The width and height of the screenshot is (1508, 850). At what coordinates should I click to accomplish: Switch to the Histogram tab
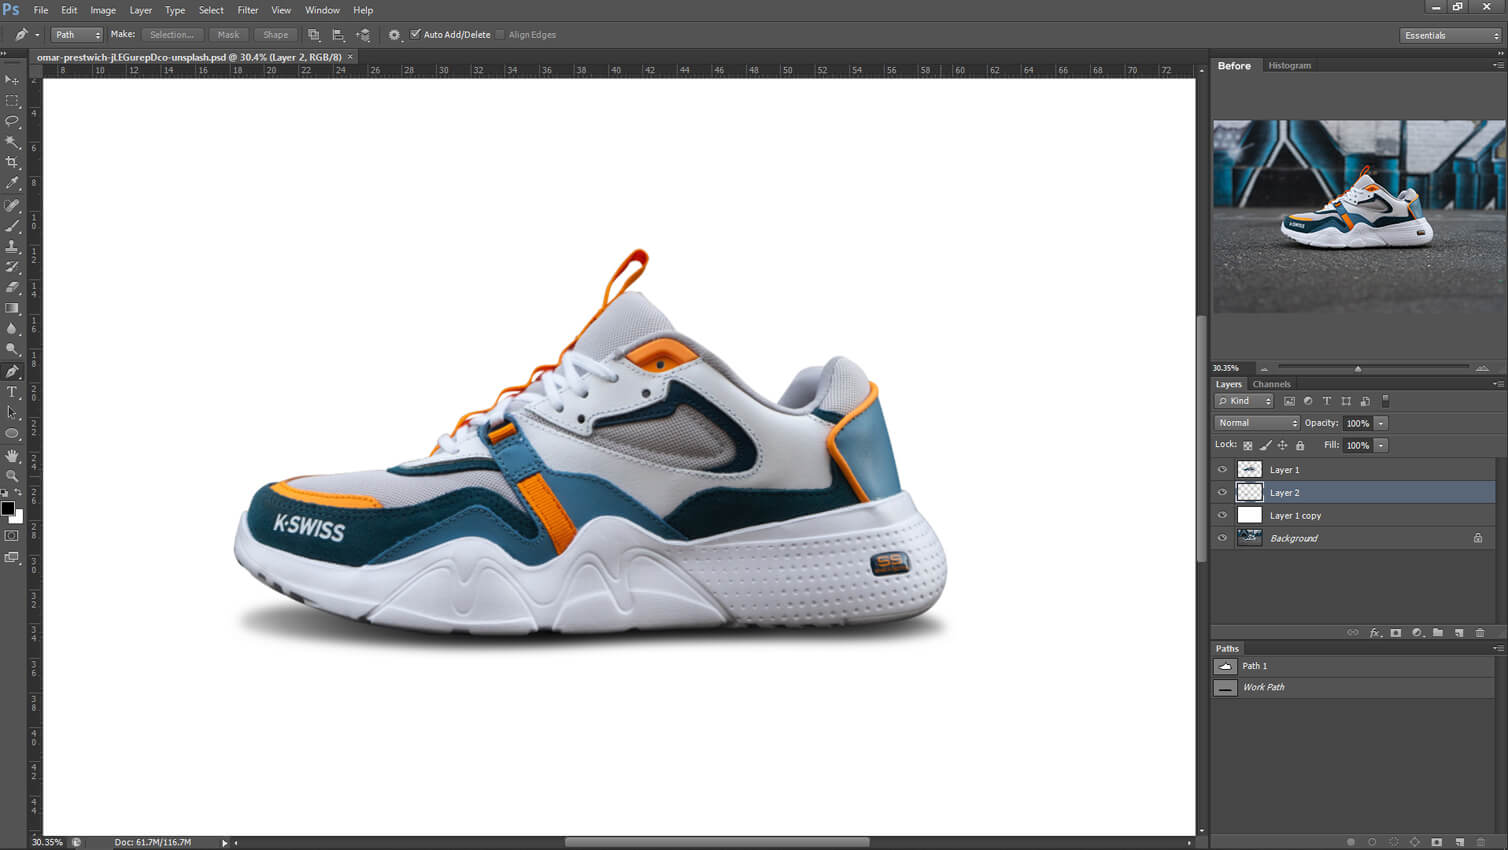click(1289, 65)
